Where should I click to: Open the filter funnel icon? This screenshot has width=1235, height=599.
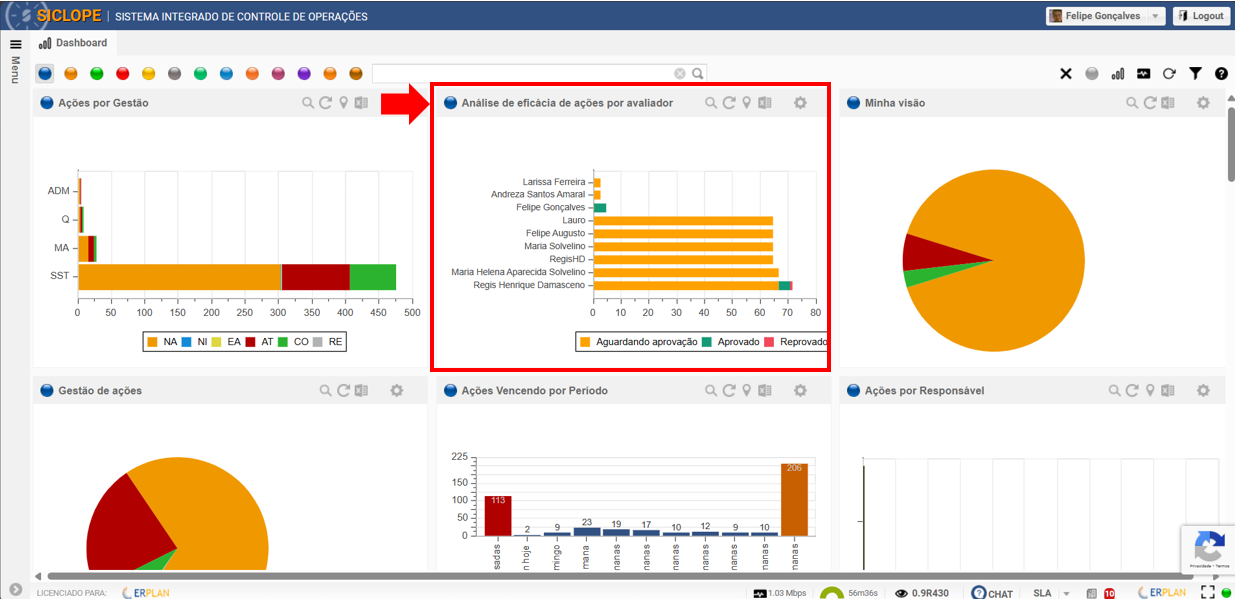[x=1195, y=73]
